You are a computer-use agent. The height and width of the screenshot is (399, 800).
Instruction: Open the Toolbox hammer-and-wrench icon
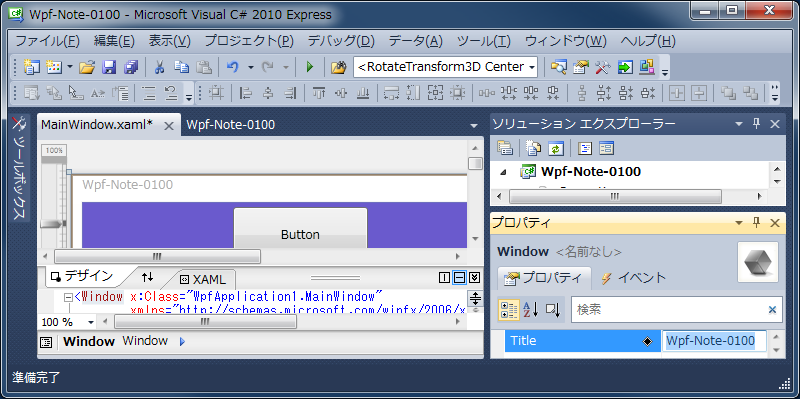point(603,67)
